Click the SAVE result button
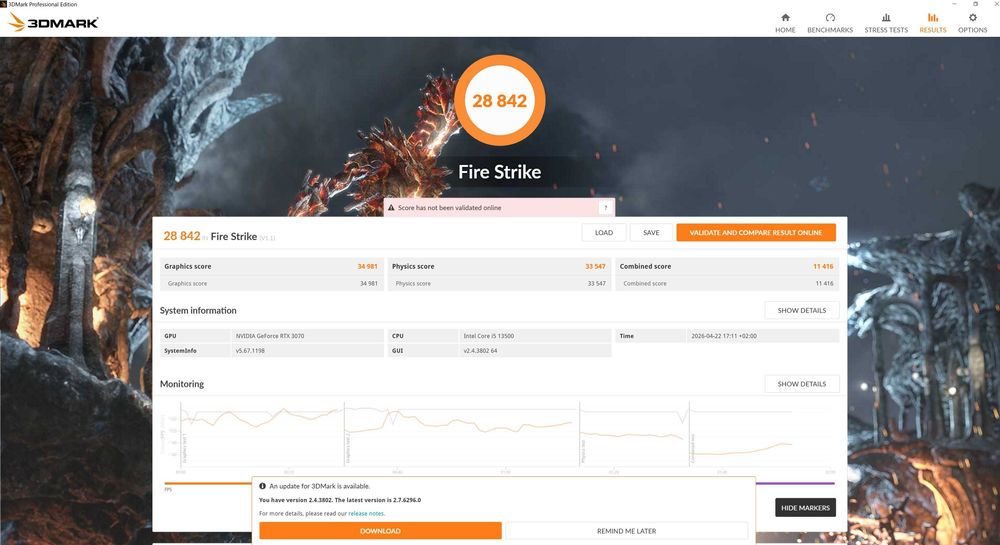 pos(651,233)
